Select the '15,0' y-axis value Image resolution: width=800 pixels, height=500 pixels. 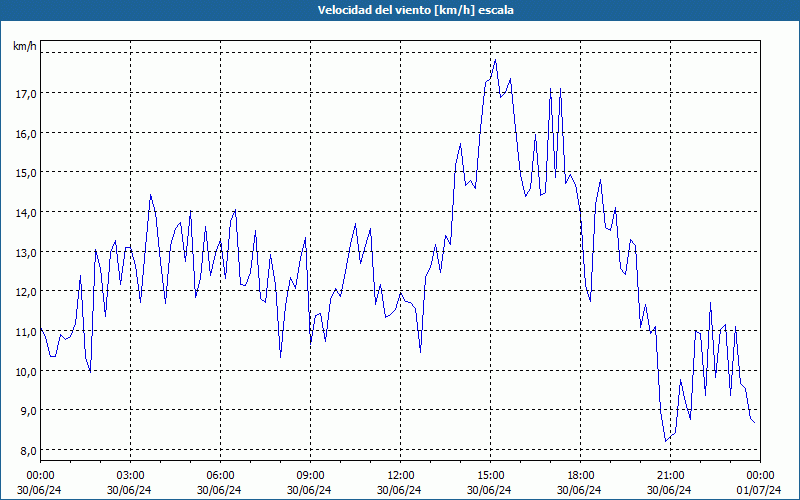point(27,172)
